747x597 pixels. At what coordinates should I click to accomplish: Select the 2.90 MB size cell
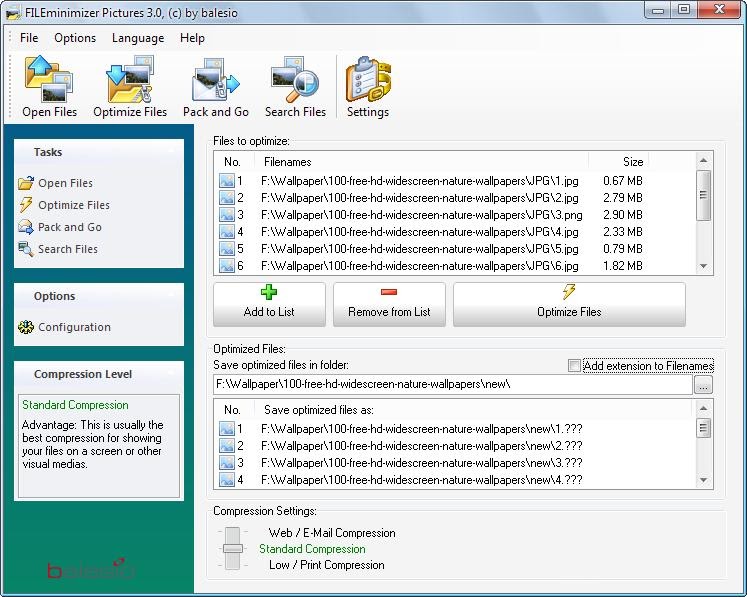coord(623,214)
